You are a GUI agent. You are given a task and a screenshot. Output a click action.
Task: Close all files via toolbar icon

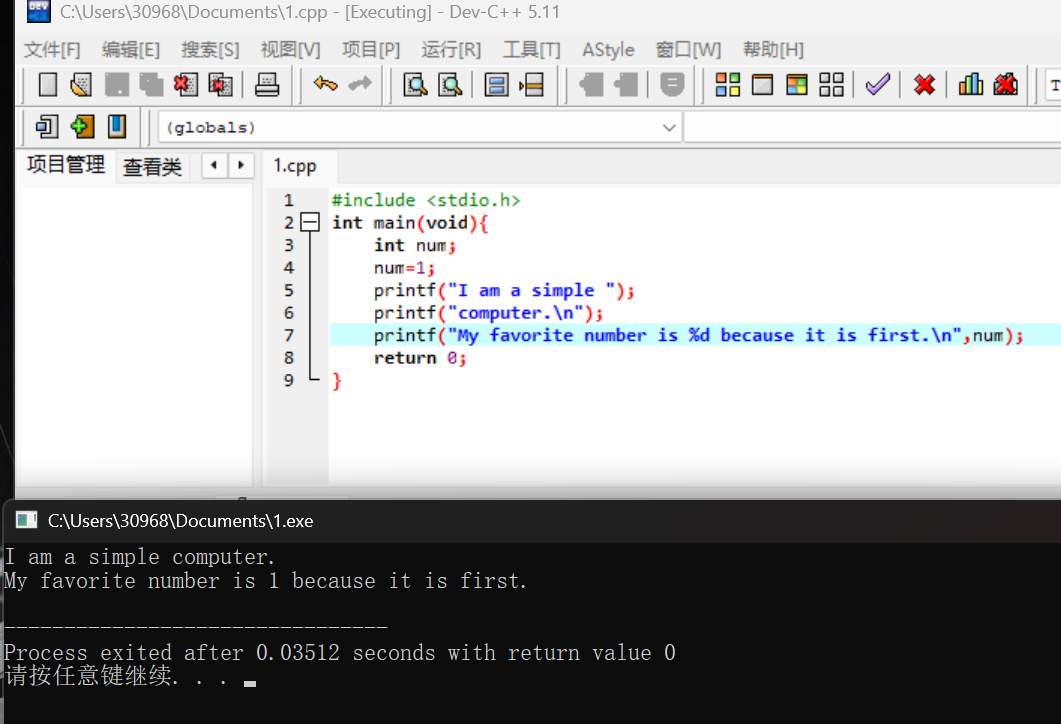coord(221,85)
